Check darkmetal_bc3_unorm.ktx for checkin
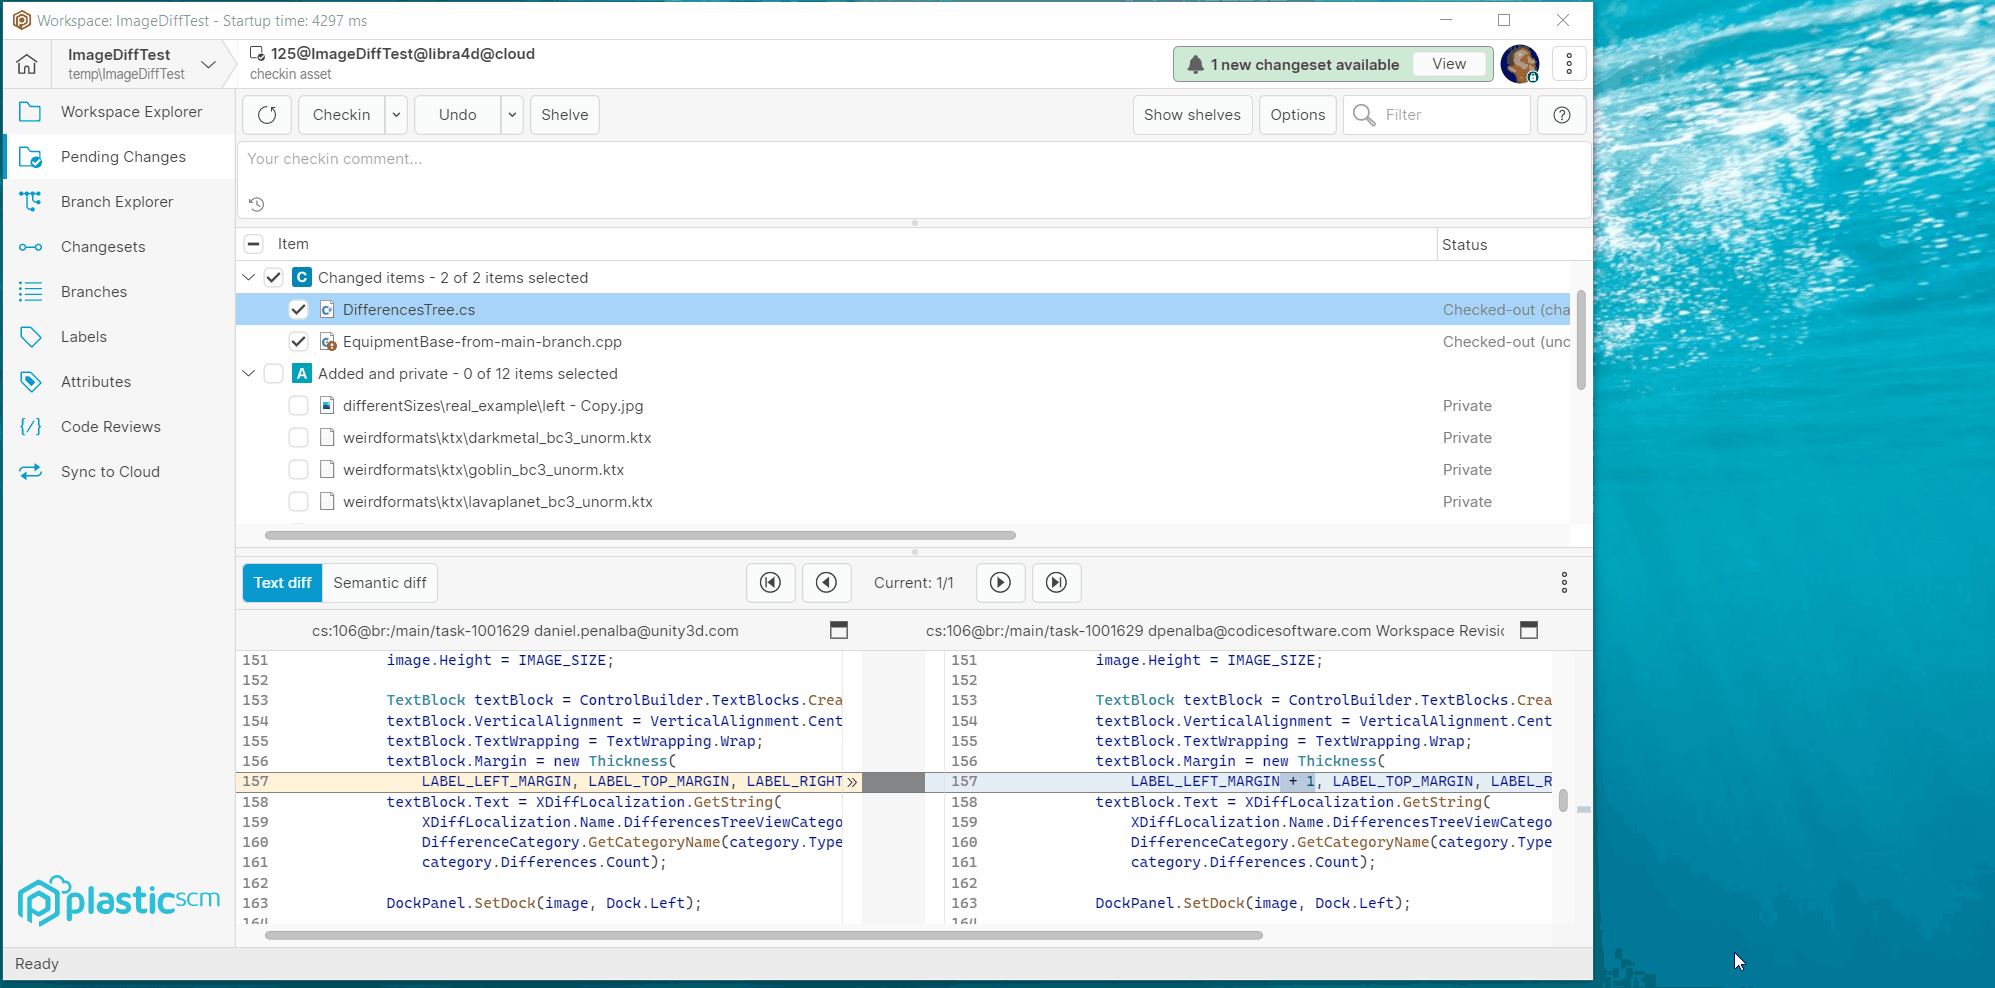Image resolution: width=1995 pixels, height=988 pixels. [298, 437]
